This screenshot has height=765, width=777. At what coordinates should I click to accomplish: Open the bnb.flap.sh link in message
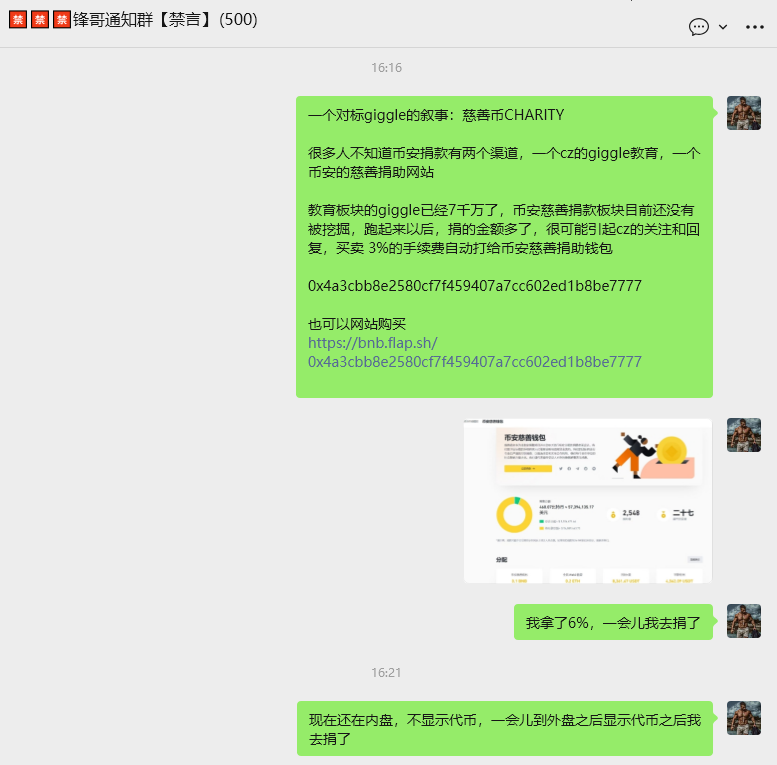point(475,352)
